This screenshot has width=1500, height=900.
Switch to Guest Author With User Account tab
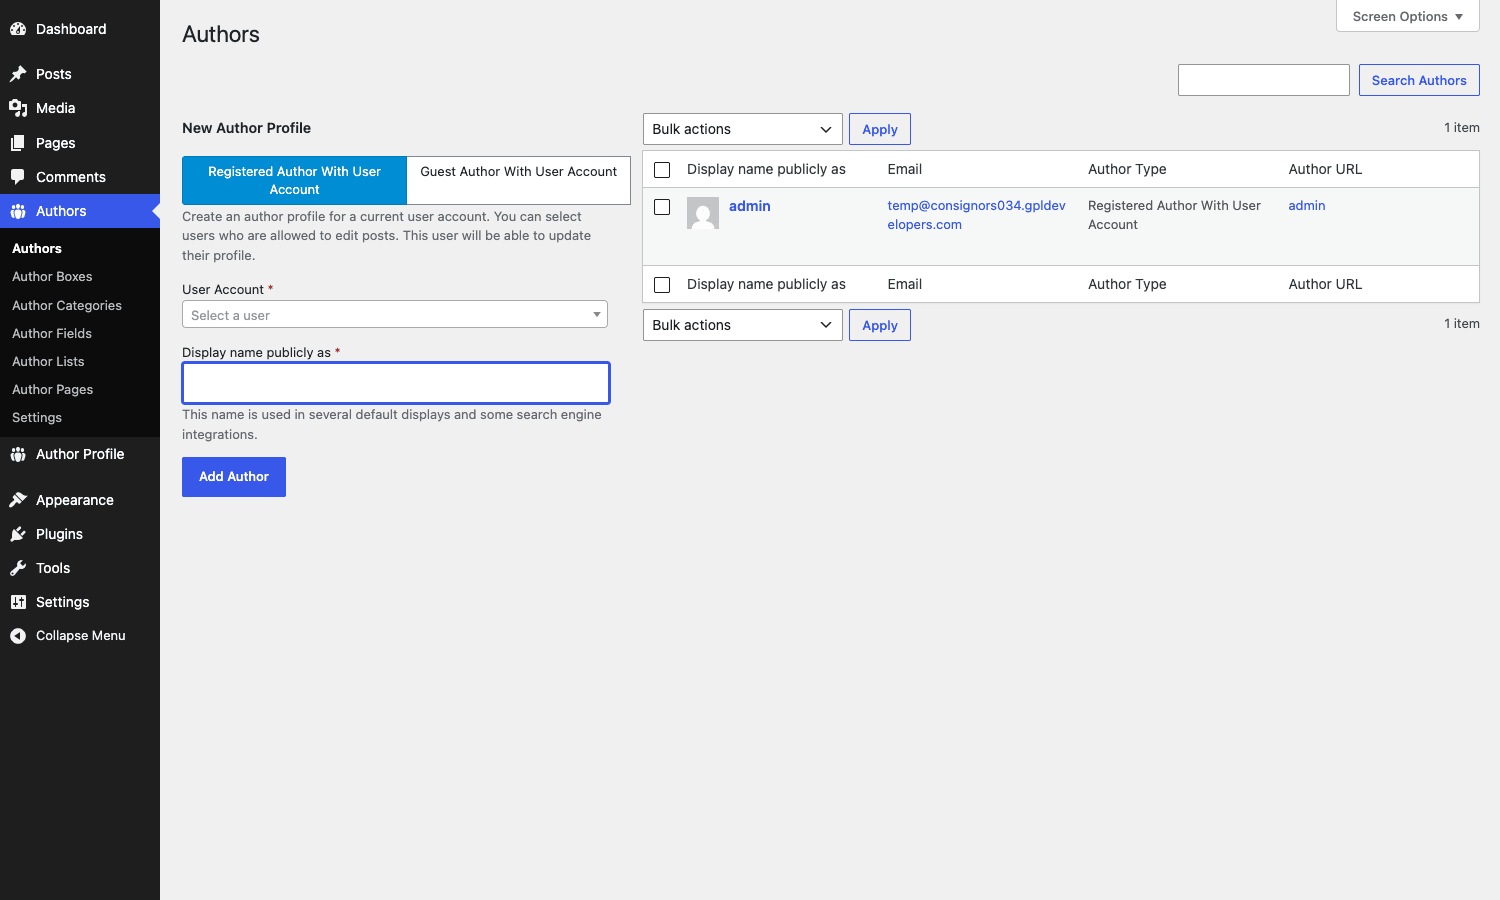click(x=518, y=180)
